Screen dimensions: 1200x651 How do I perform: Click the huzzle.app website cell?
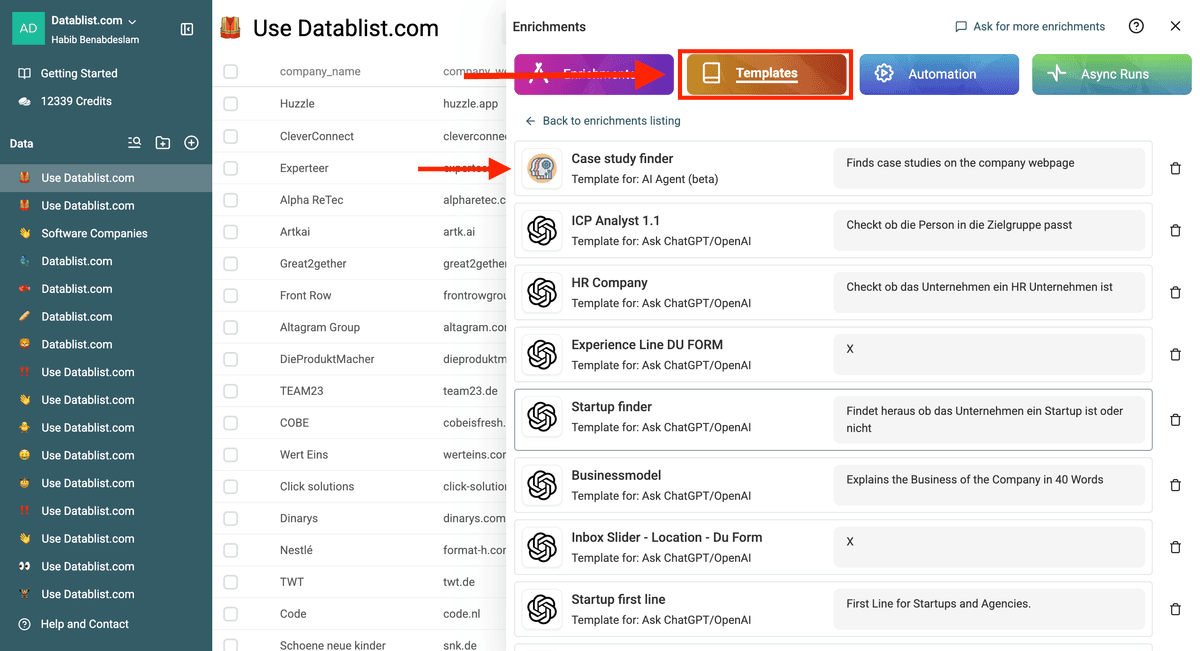coord(470,103)
